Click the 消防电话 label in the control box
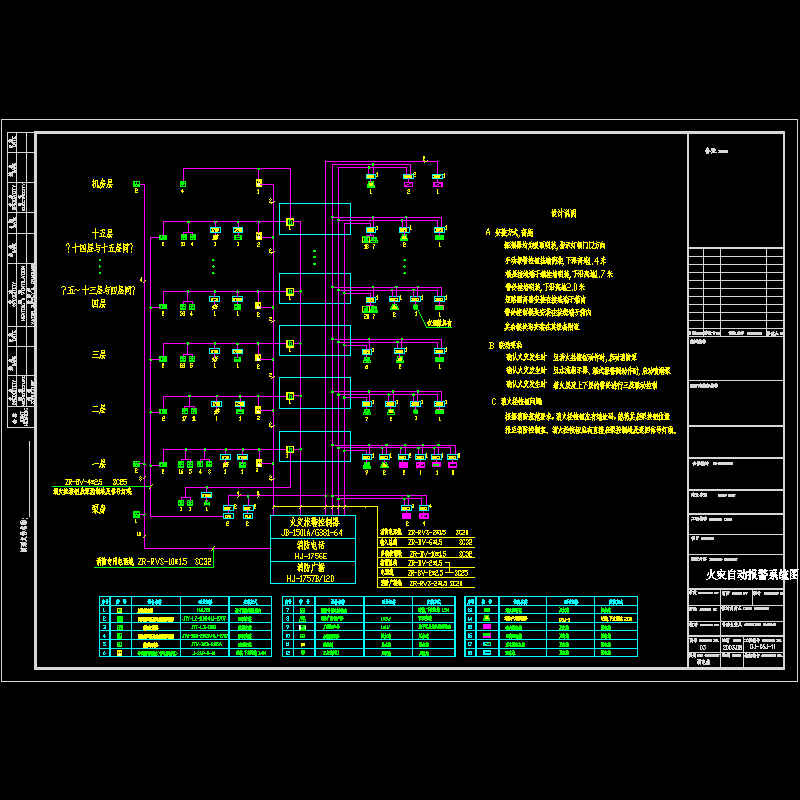This screenshot has width=800, height=800. [x=311, y=545]
